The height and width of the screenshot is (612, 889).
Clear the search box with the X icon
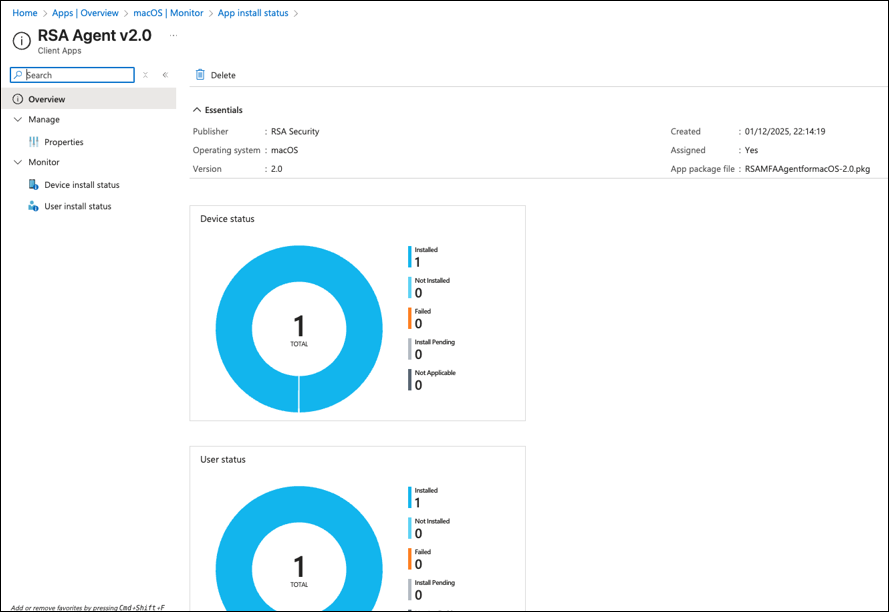[x=146, y=75]
